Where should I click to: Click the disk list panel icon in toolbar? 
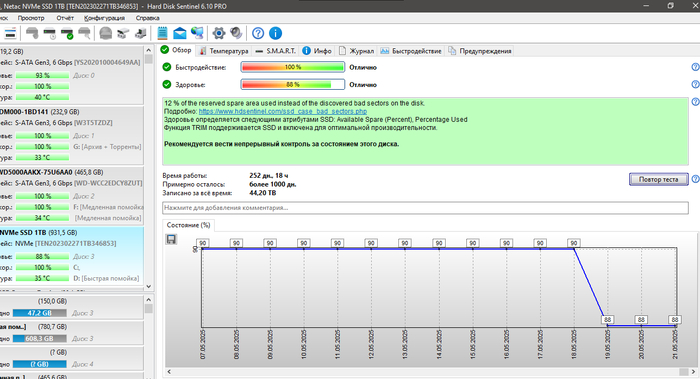(10, 33)
